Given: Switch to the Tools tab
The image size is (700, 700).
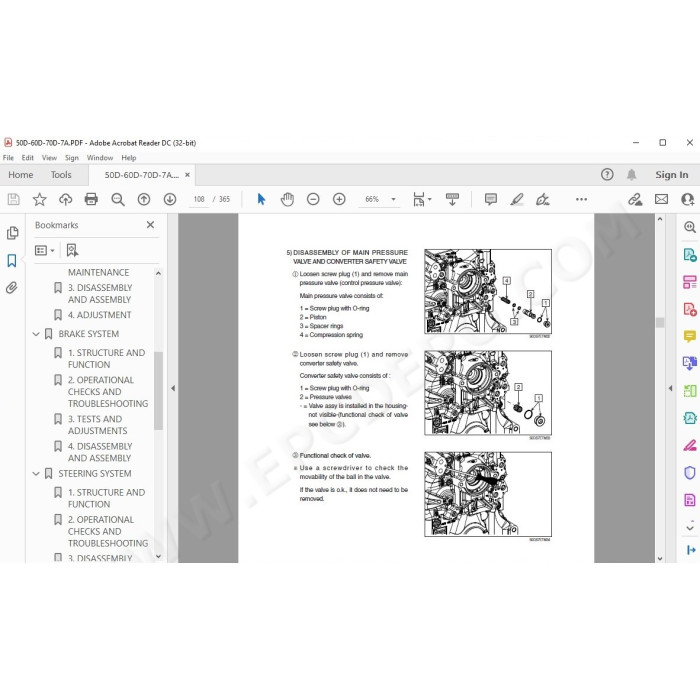Looking at the screenshot, I should pyautogui.click(x=61, y=175).
